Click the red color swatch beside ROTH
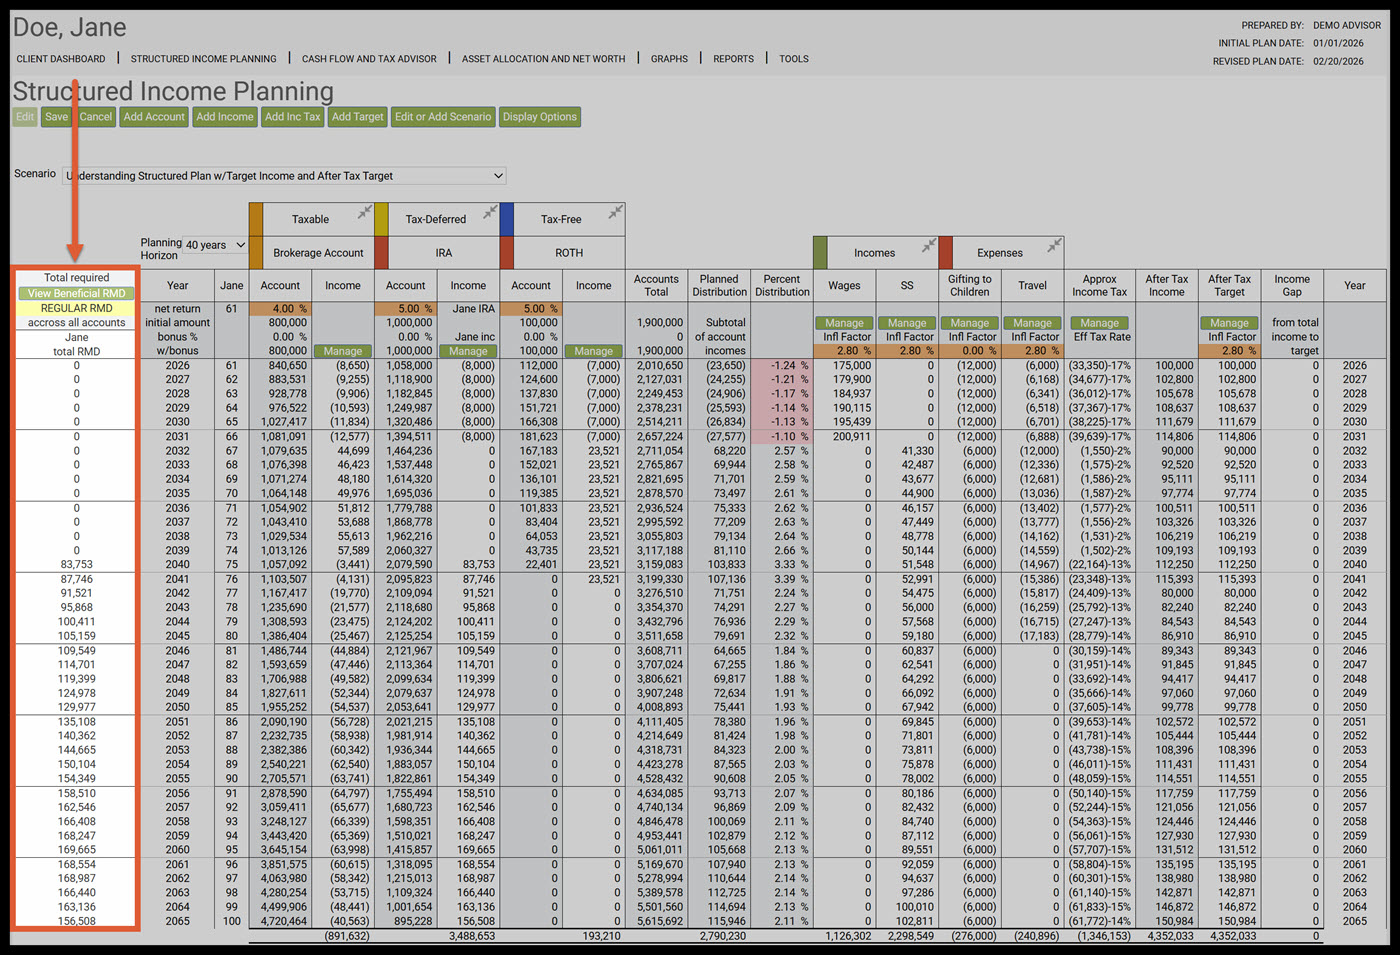 [507, 253]
